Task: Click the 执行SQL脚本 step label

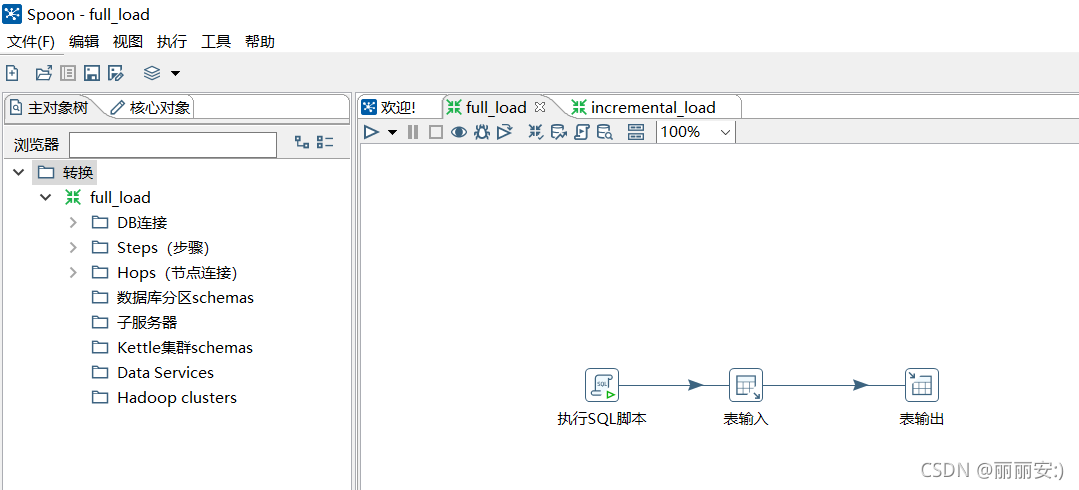Action: point(601,418)
